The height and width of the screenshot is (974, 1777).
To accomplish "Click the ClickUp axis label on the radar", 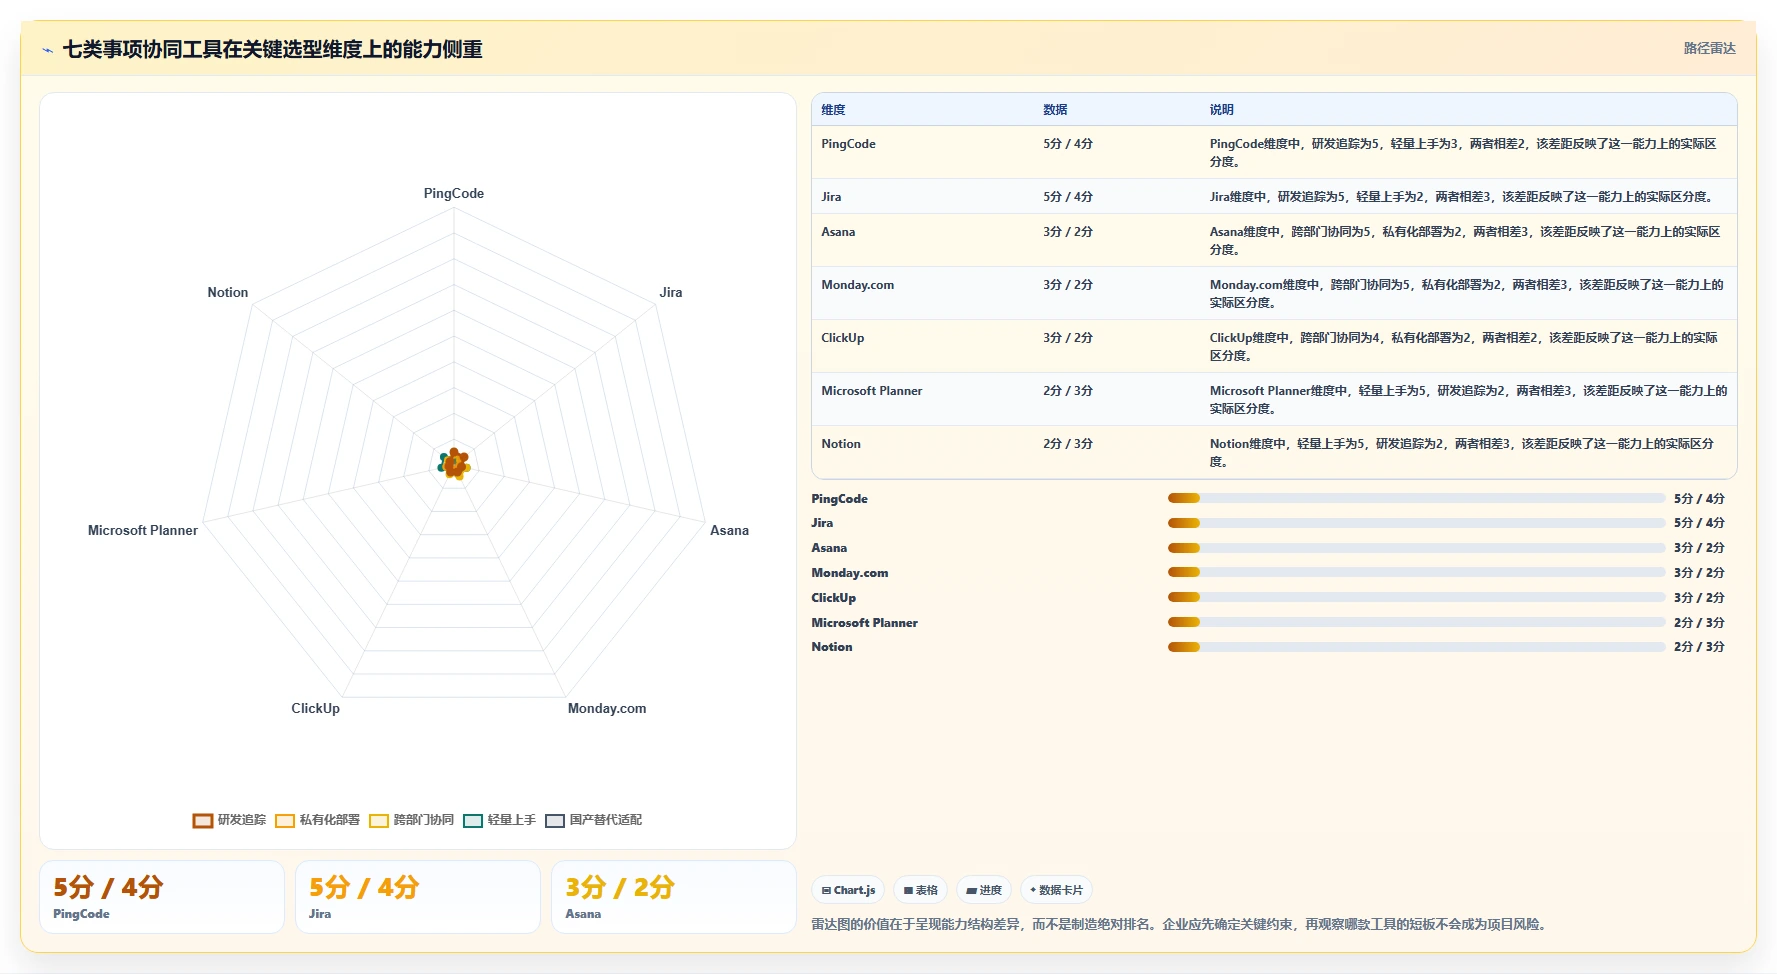I will click(x=315, y=708).
